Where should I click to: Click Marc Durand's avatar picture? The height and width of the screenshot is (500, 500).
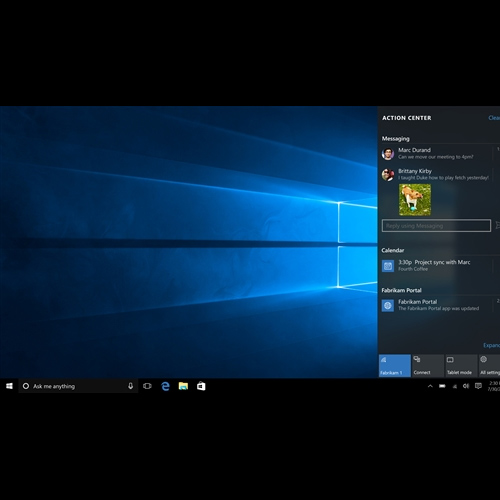point(388,154)
